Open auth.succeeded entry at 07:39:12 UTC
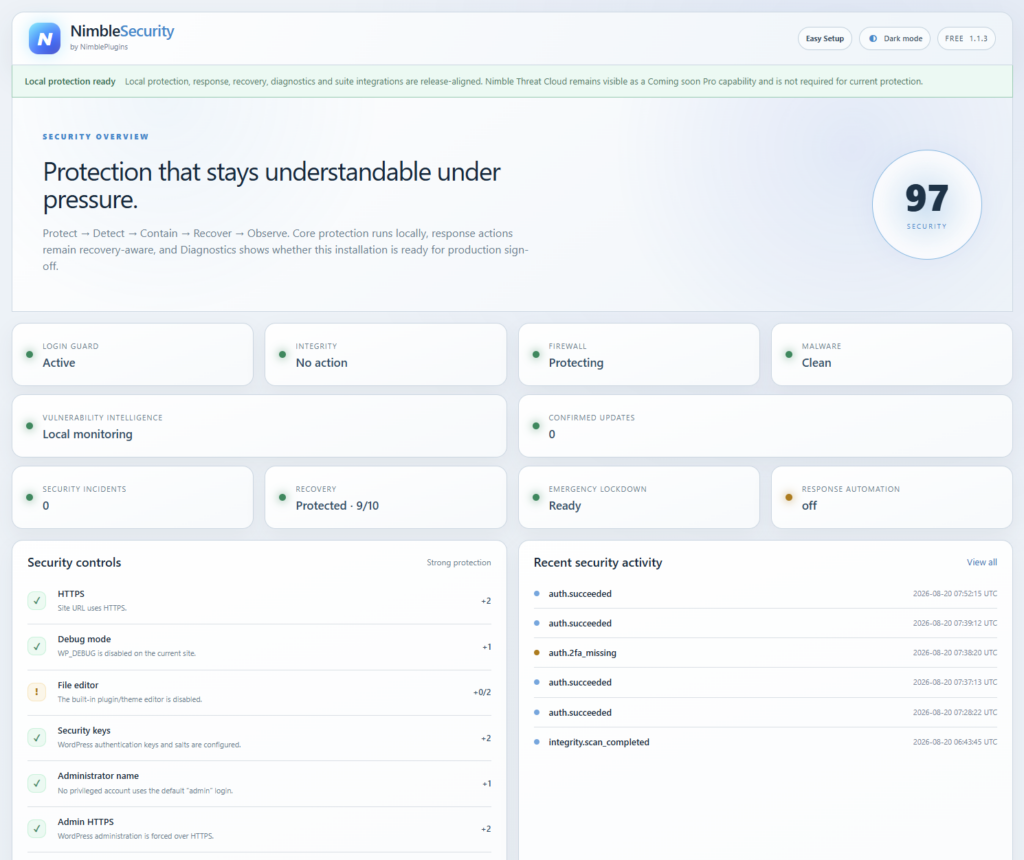Image resolution: width=1024 pixels, height=860 pixels. [765, 623]
